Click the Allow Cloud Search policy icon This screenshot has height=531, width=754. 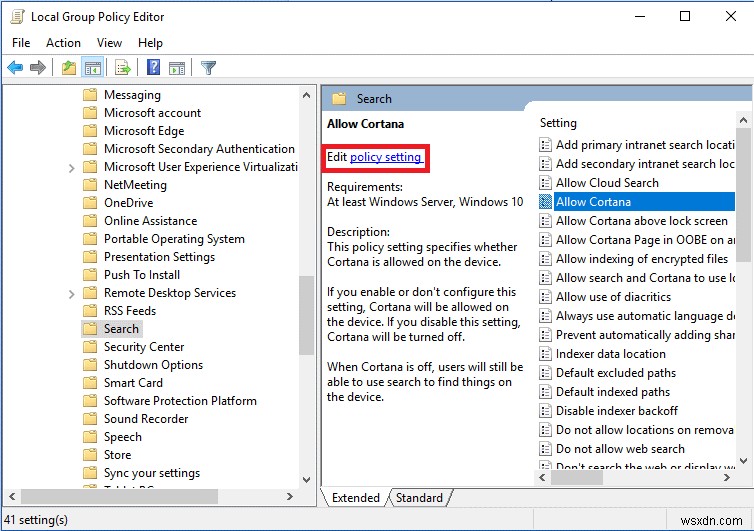[545, 183]
